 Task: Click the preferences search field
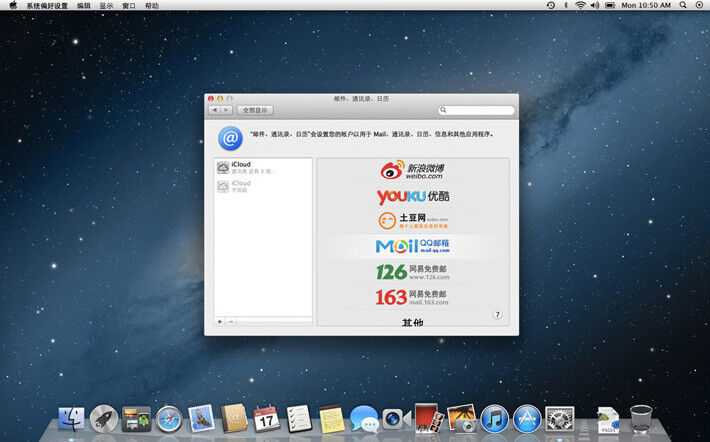478,110
